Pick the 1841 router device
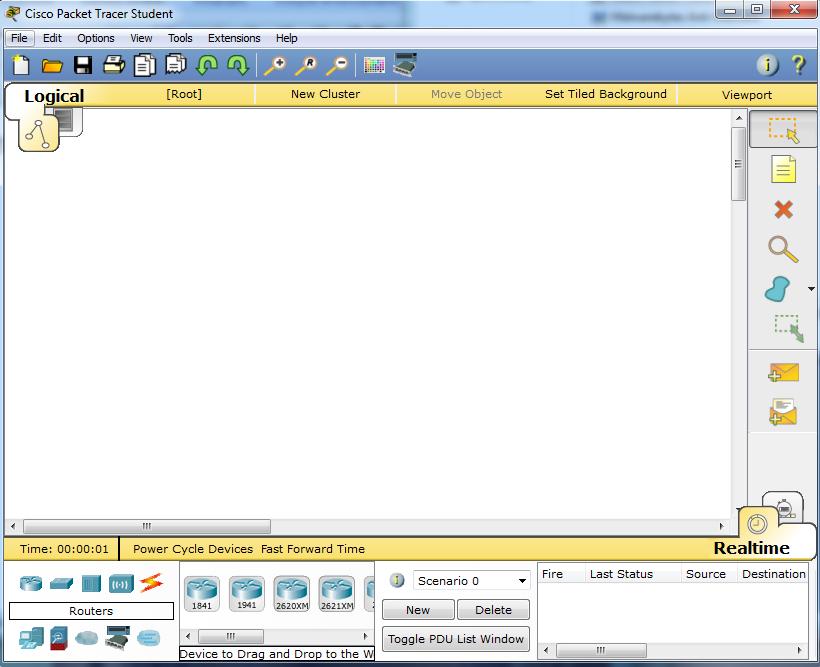The height and width of the screenshot is (667, 820). pyautogui.click(x=201, y=594)
